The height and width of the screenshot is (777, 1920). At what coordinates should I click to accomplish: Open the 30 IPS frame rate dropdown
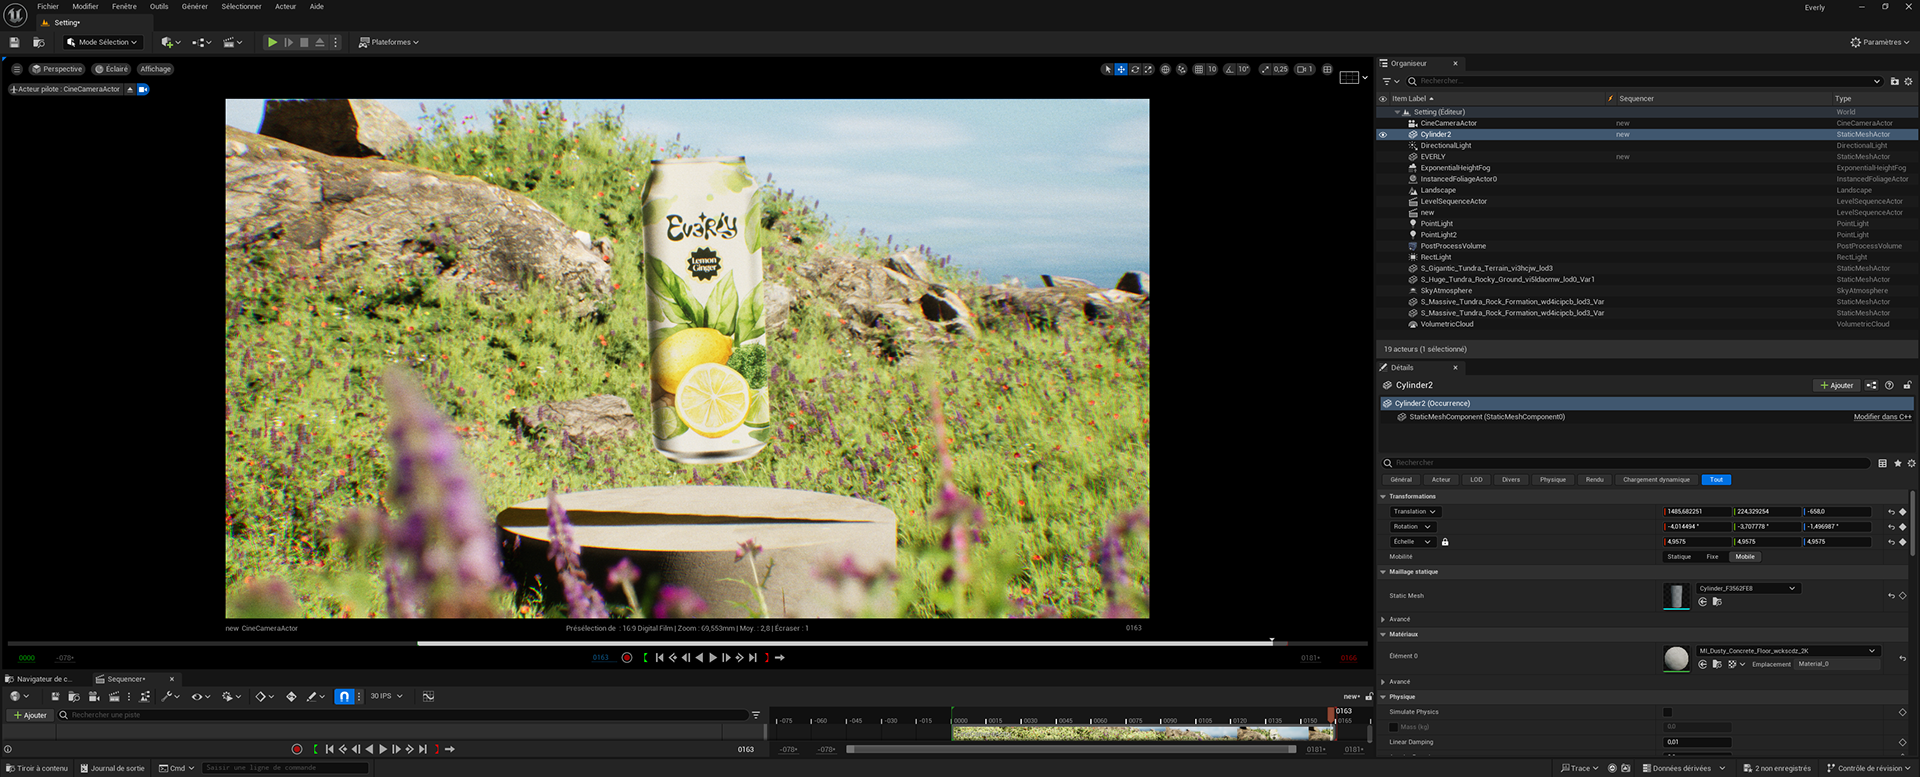click(386, 696)
